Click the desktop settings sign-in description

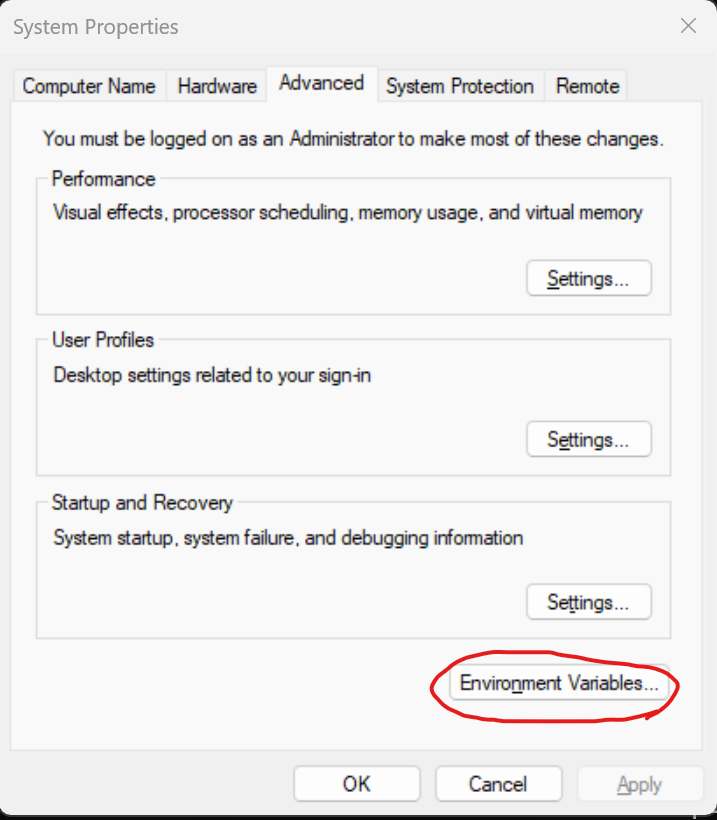click(x=212, y=376)
